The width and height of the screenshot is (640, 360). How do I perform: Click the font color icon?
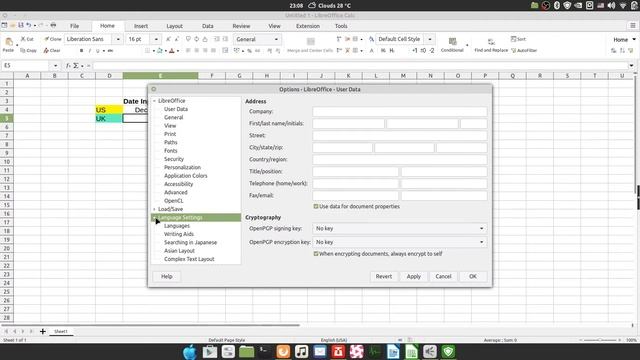click(172, 51)
